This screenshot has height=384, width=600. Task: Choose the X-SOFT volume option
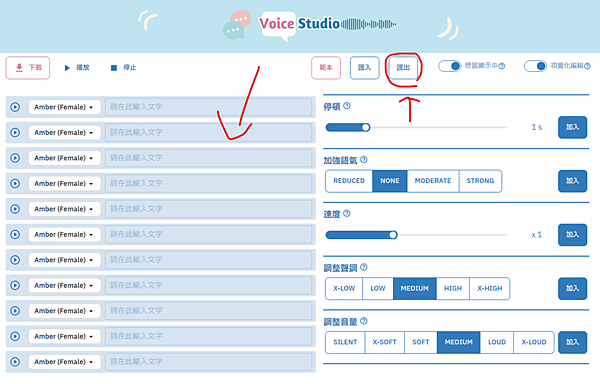coord(385,342)
